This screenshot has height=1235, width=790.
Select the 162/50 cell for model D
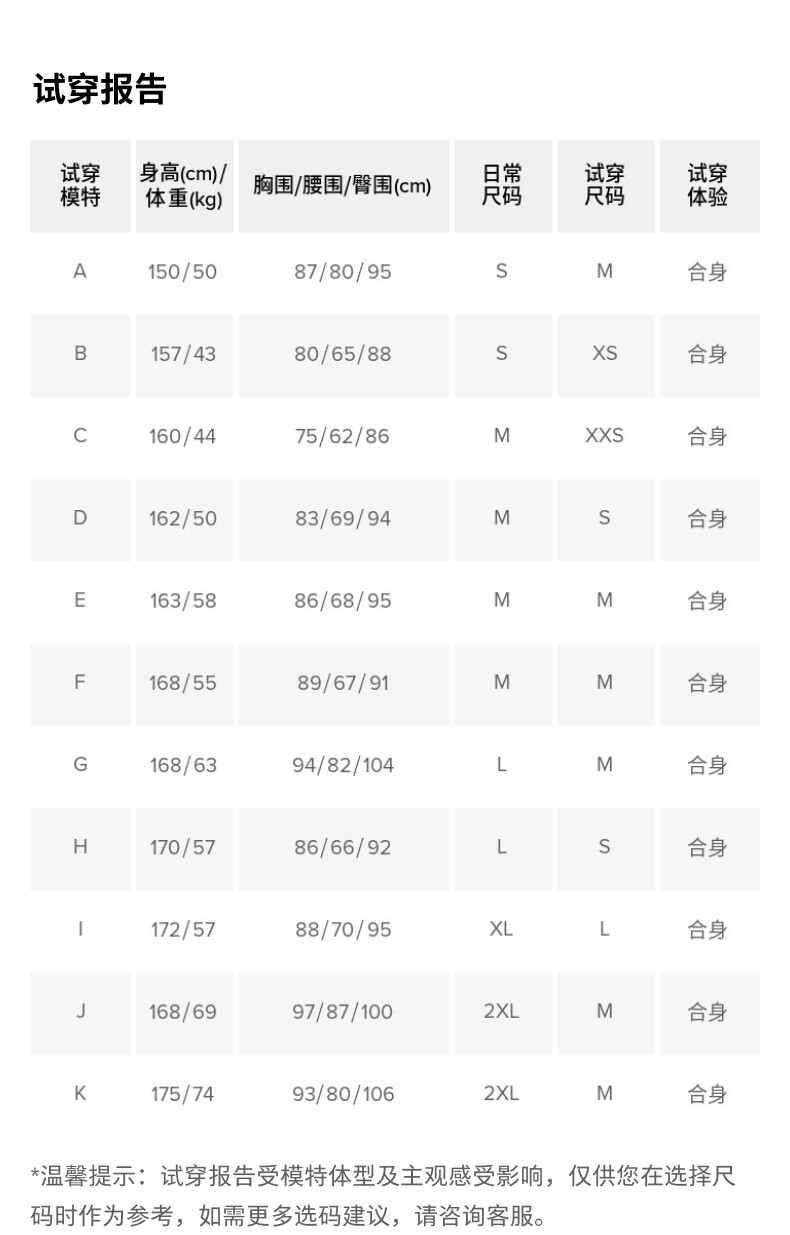pos(184,518)
